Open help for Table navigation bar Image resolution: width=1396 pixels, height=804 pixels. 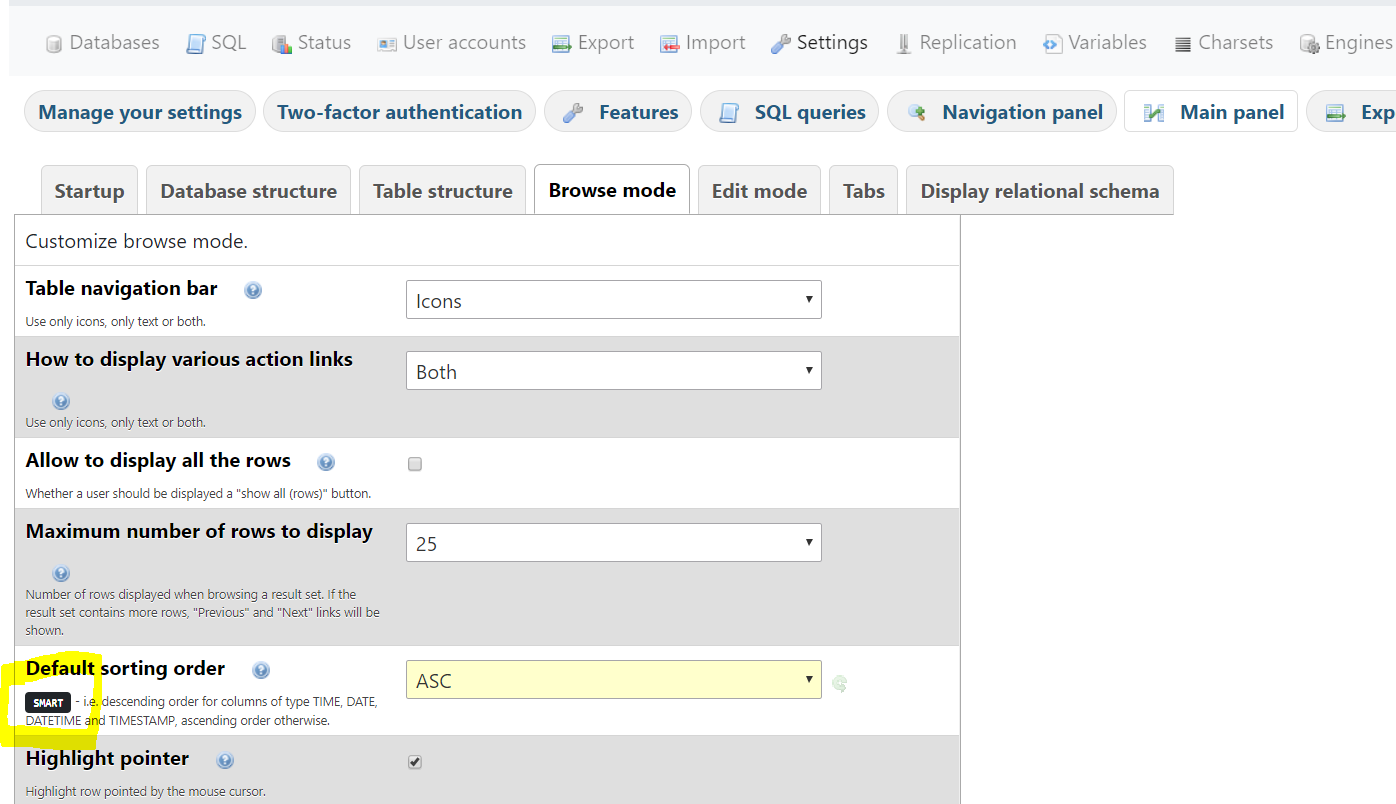[x=252, y=289]
